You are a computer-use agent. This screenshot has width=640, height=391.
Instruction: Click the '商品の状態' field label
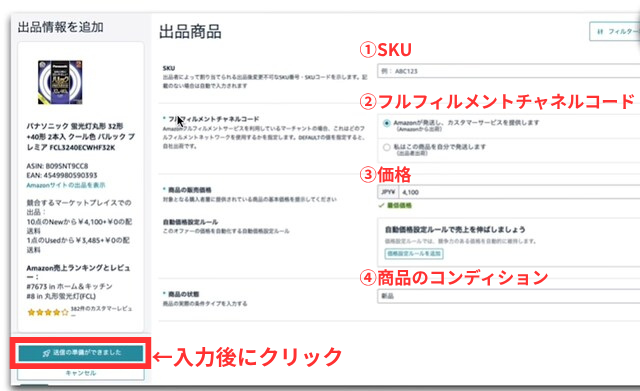click(183, 294)
